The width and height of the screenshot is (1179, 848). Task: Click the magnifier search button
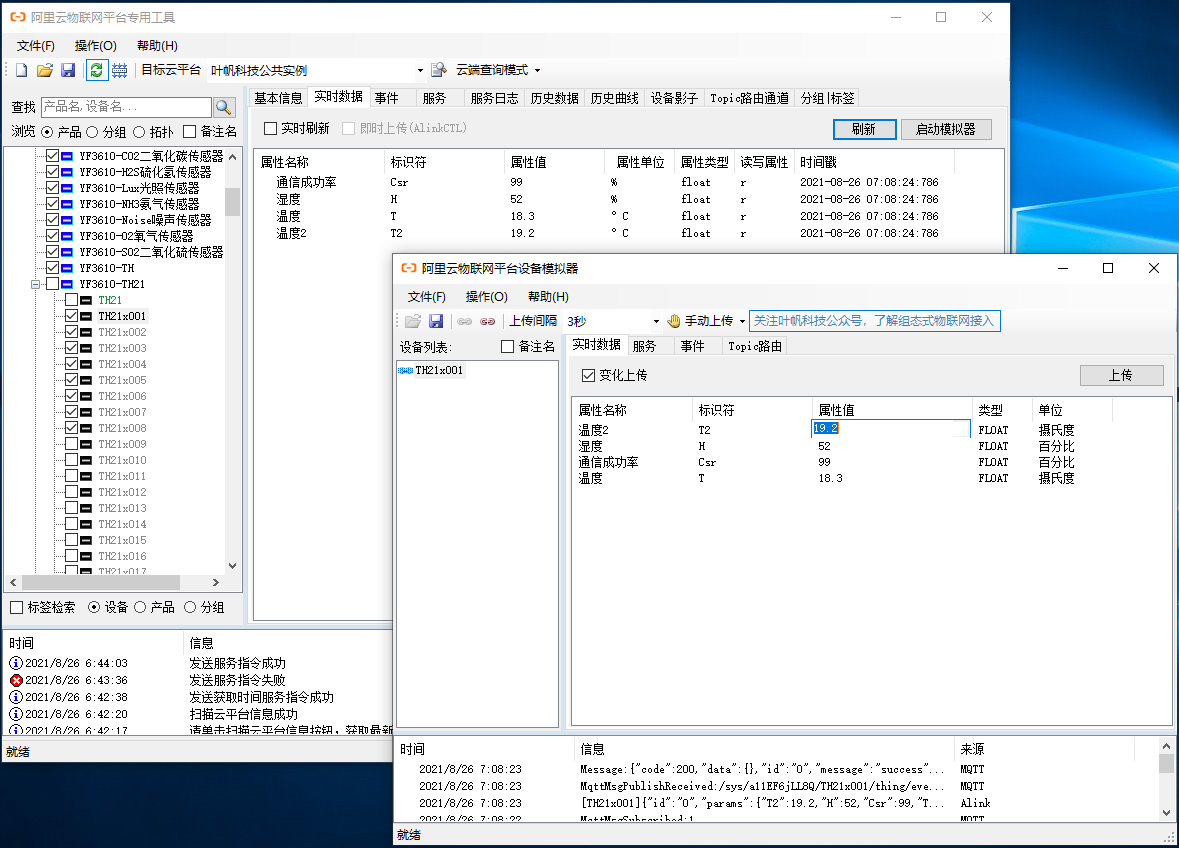[x=223, y=108]
